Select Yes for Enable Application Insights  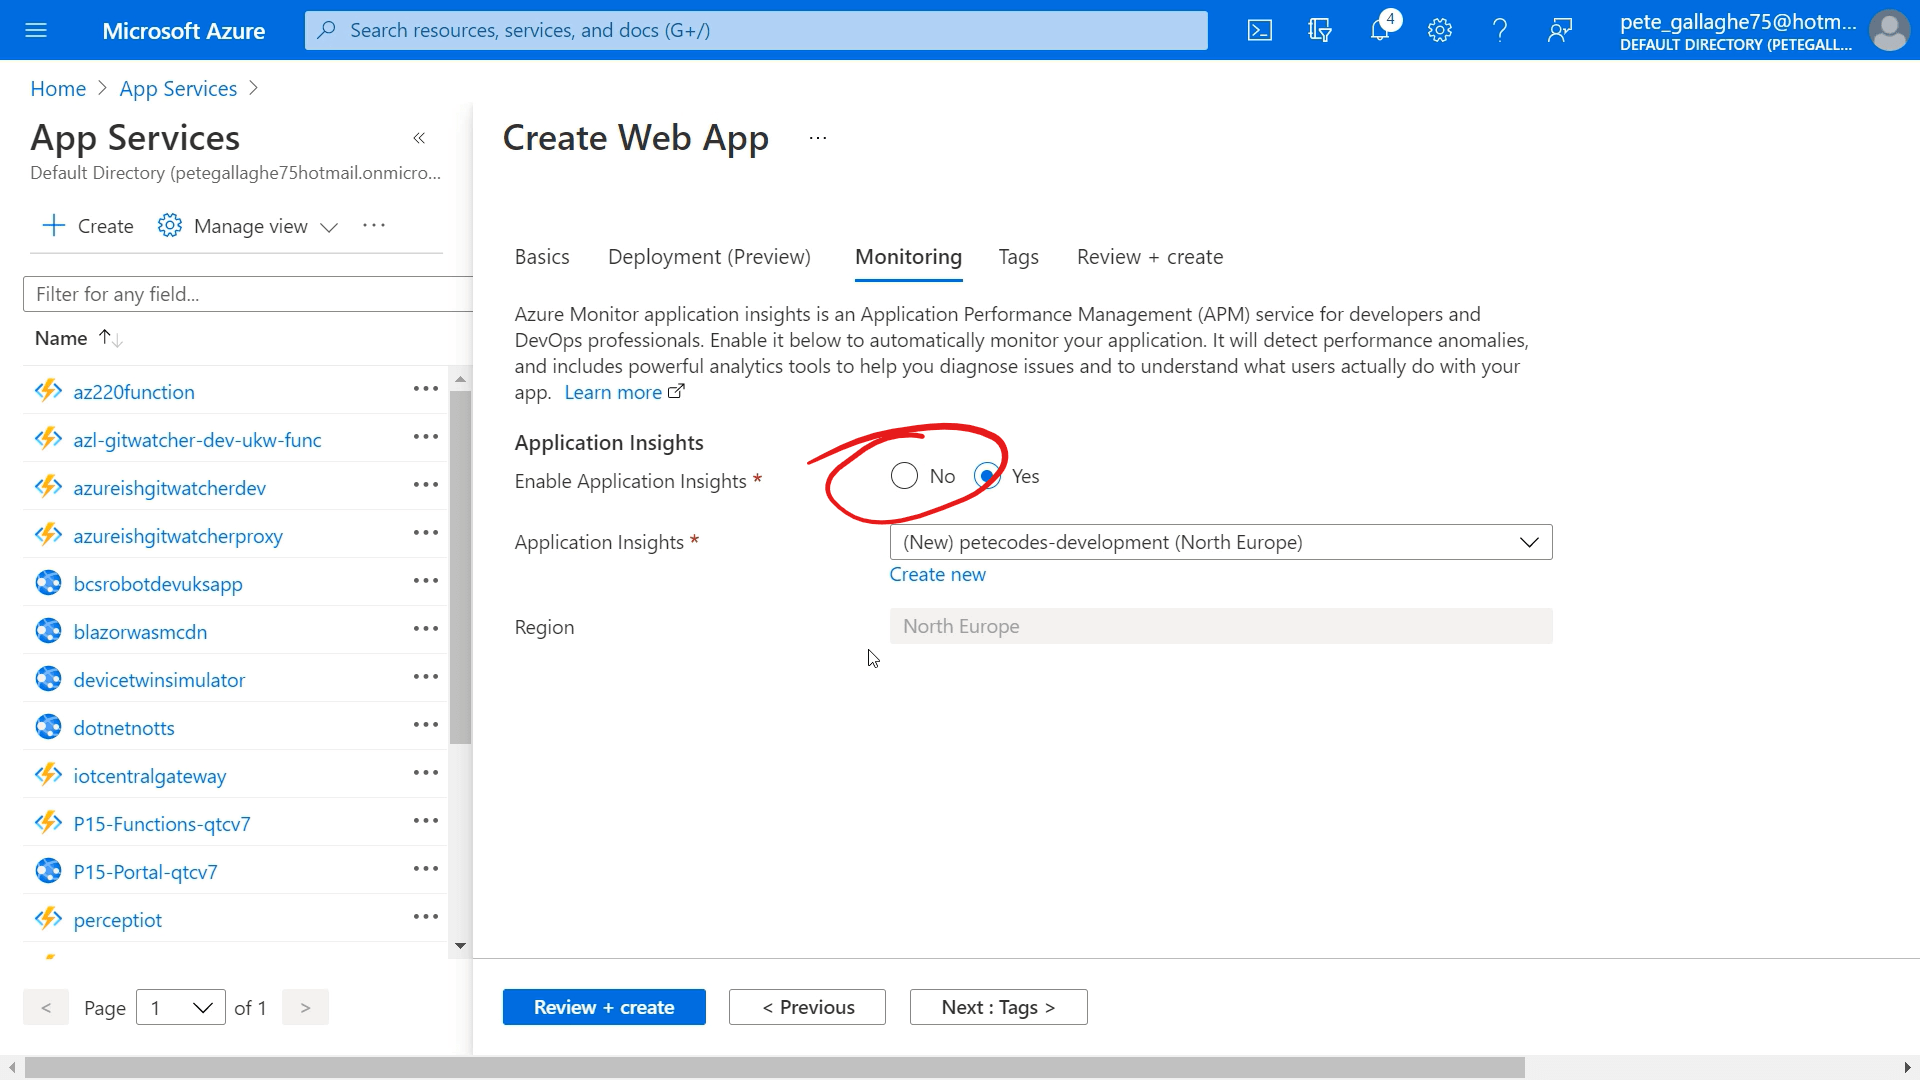point(987,476)
